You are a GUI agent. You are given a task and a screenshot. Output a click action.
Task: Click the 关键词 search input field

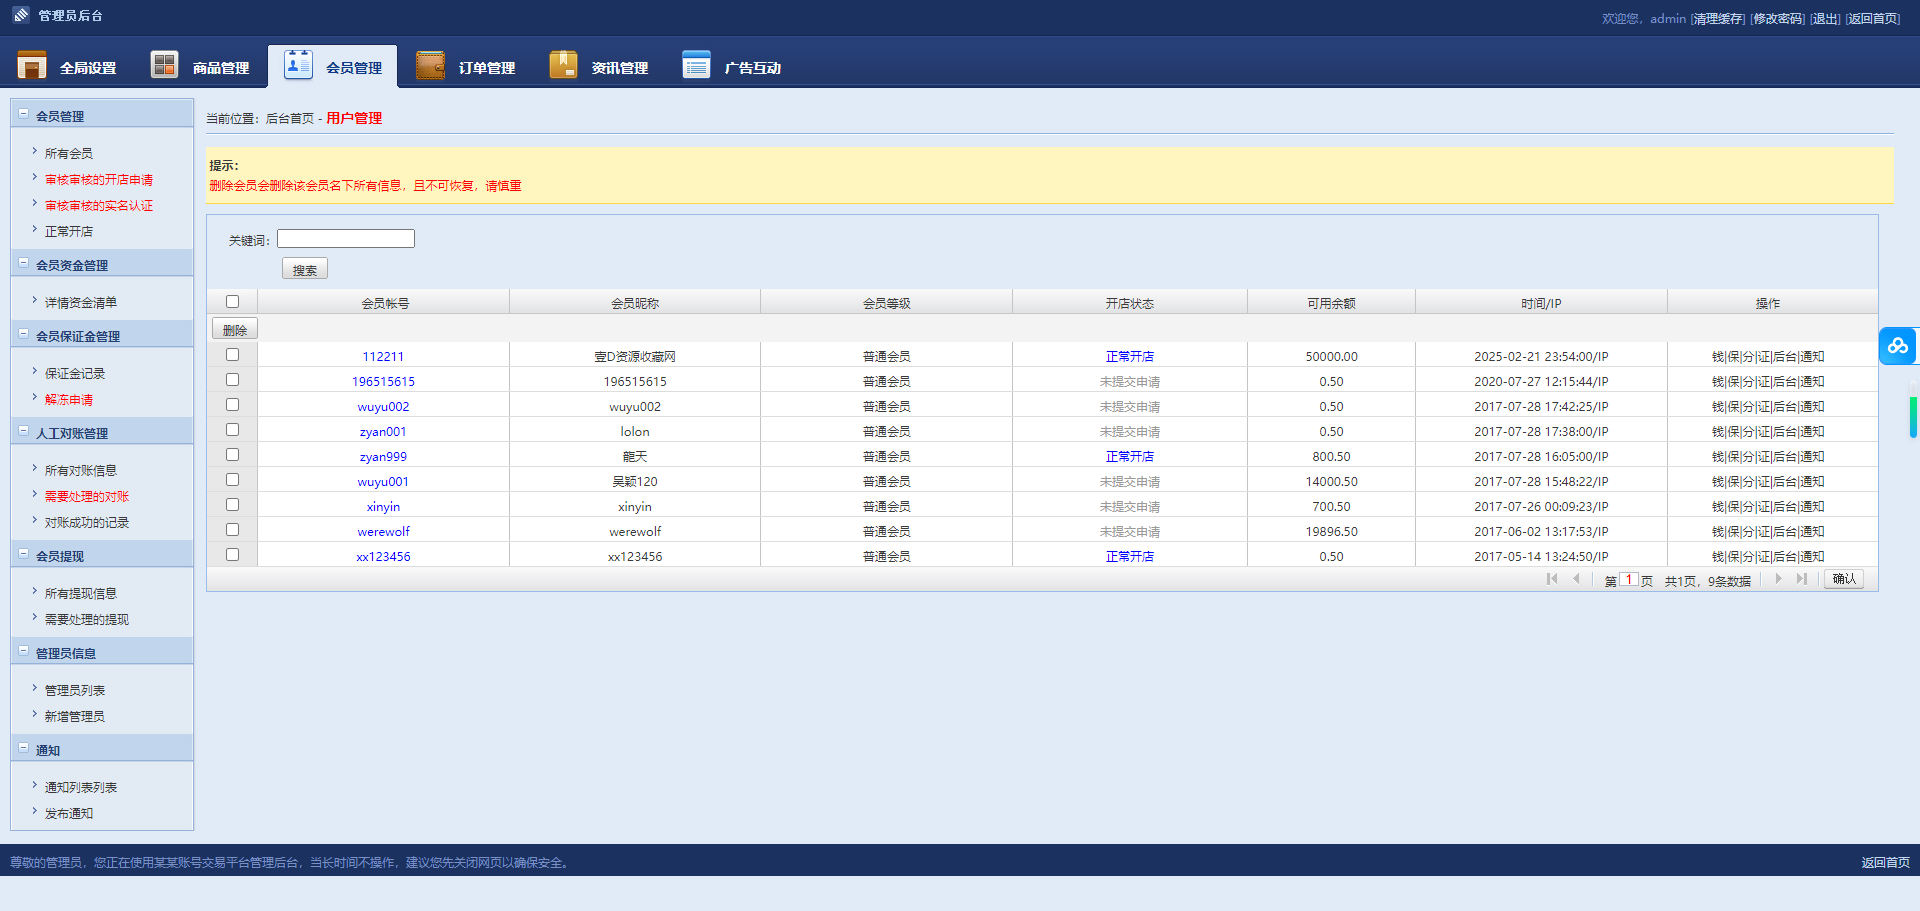(x=346, y=239)
